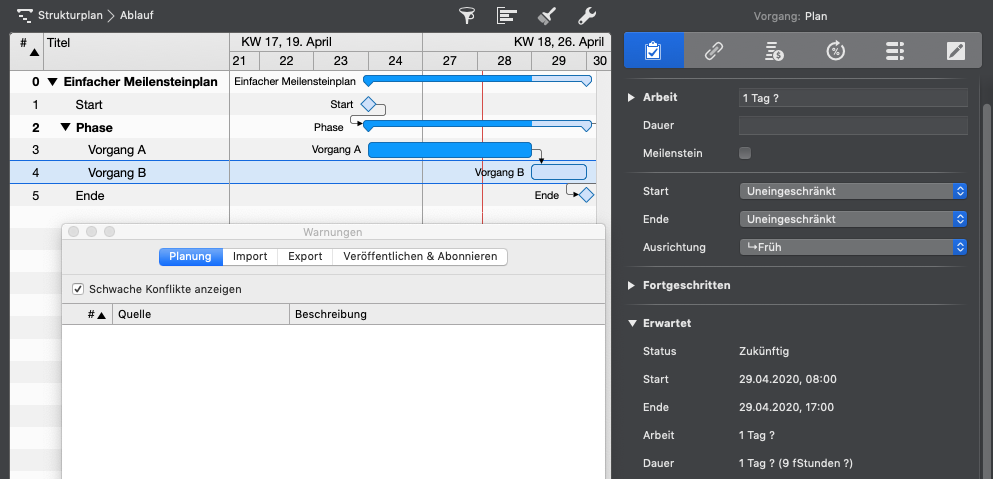Click the paintbrush style icon
993x479 pixels.
[x=547, y=16]
